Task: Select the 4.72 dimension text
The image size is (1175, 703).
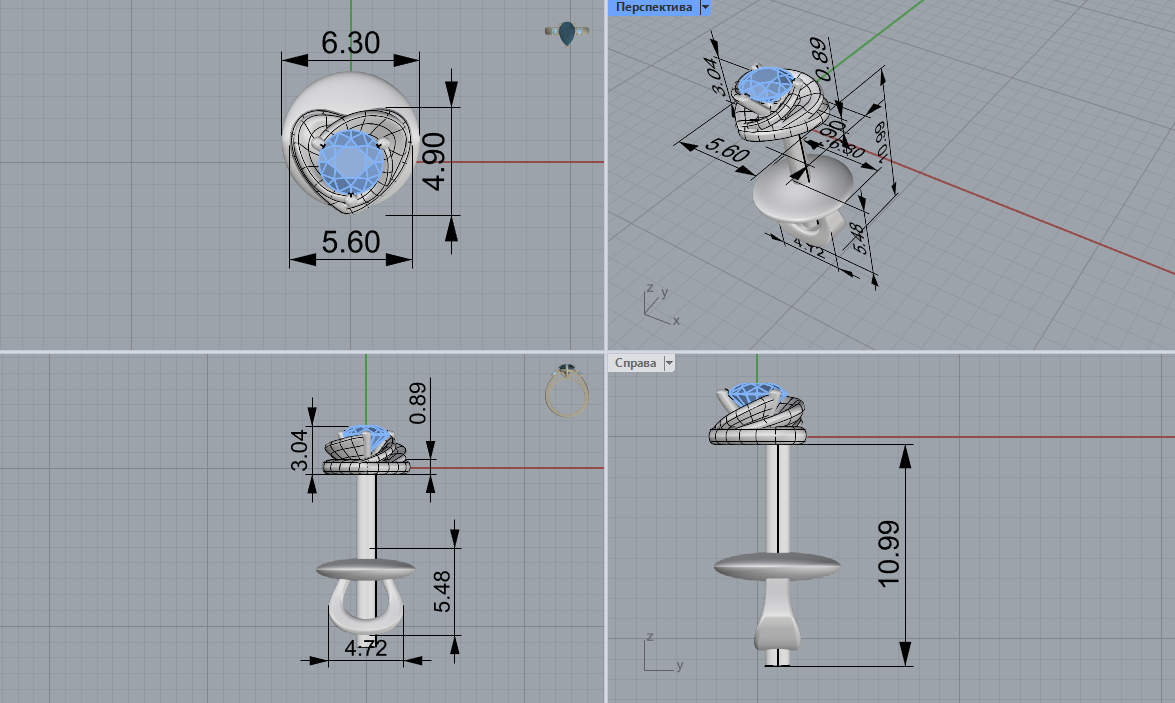Action: click(x=366, y=648)
